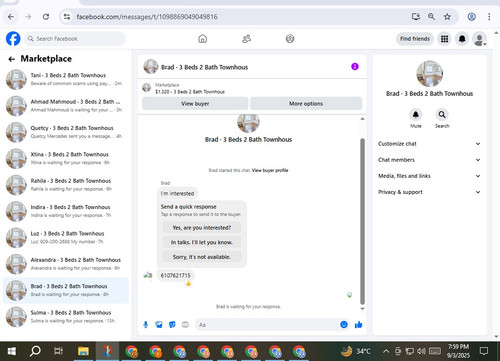Open Quetcy townhouse conversation
The image size is (500, 361).
click(x=66, y=132)
